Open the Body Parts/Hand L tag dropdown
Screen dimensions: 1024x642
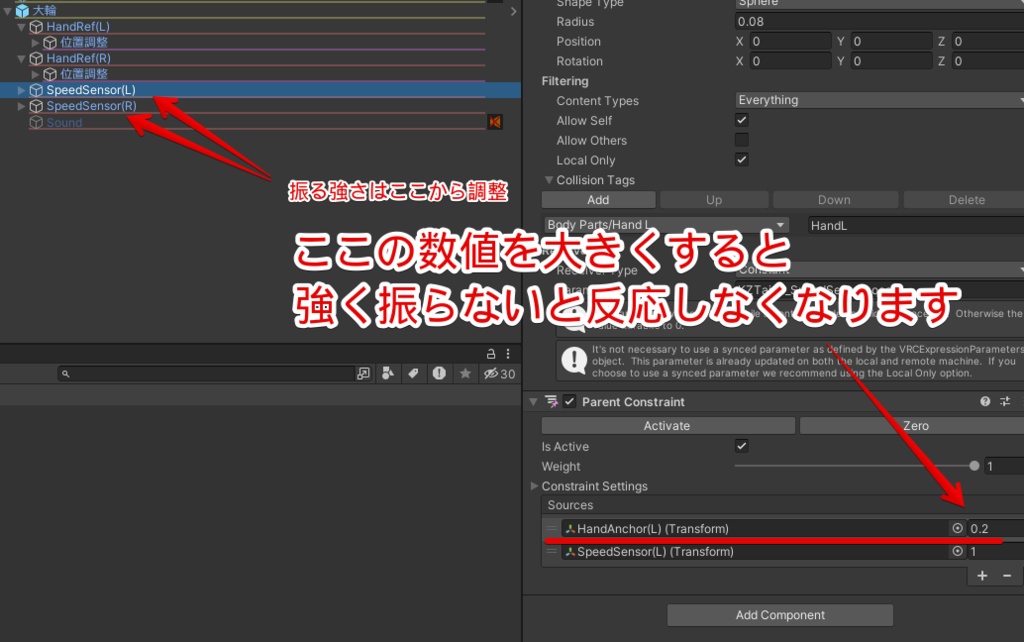665,225
